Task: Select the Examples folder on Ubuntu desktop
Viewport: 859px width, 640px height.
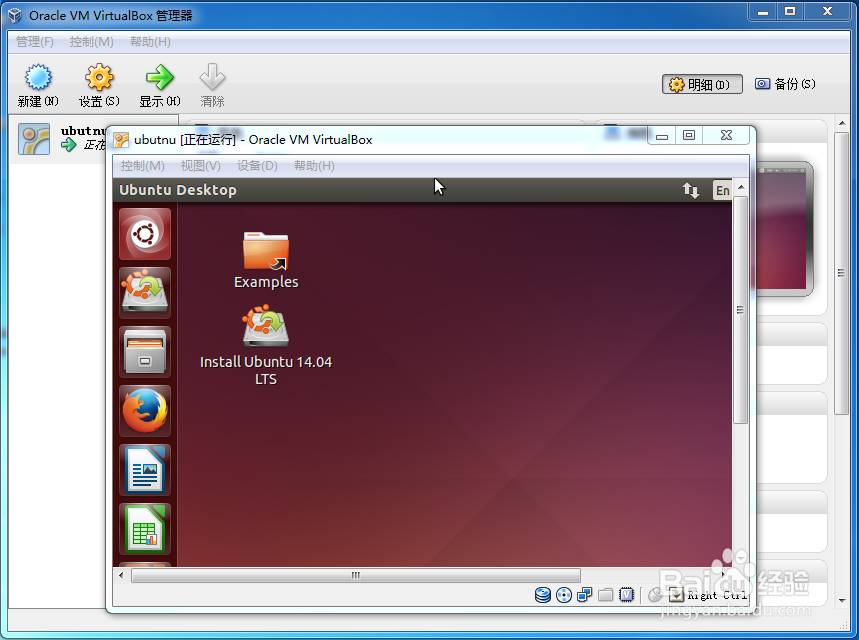Action: click(266, 260)
